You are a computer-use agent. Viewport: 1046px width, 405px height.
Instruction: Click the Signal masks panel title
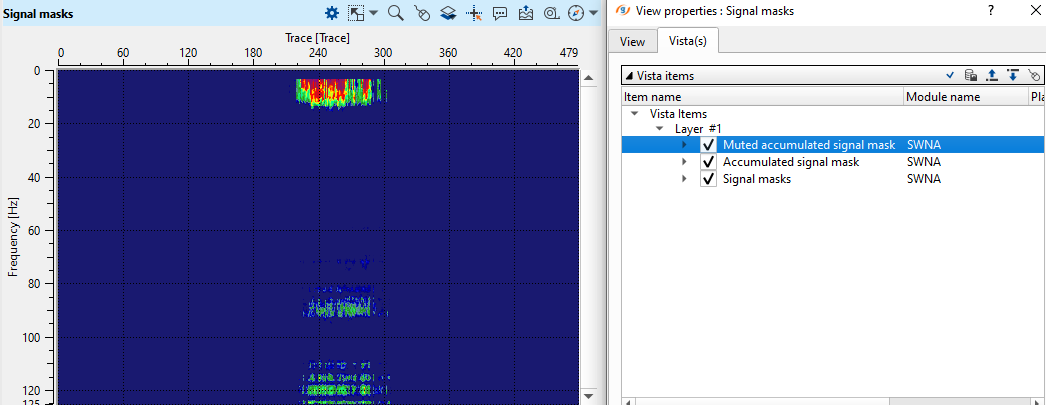click(x=38, y=13)
